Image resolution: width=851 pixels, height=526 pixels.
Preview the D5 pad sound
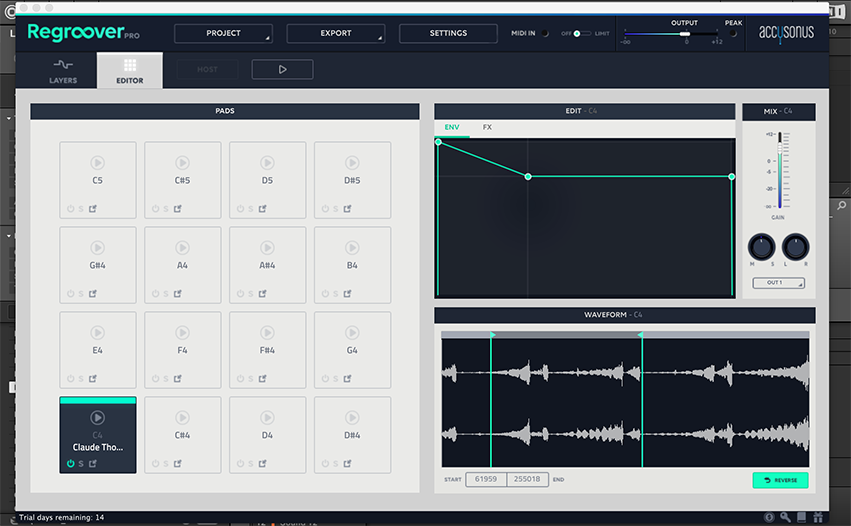267,162
